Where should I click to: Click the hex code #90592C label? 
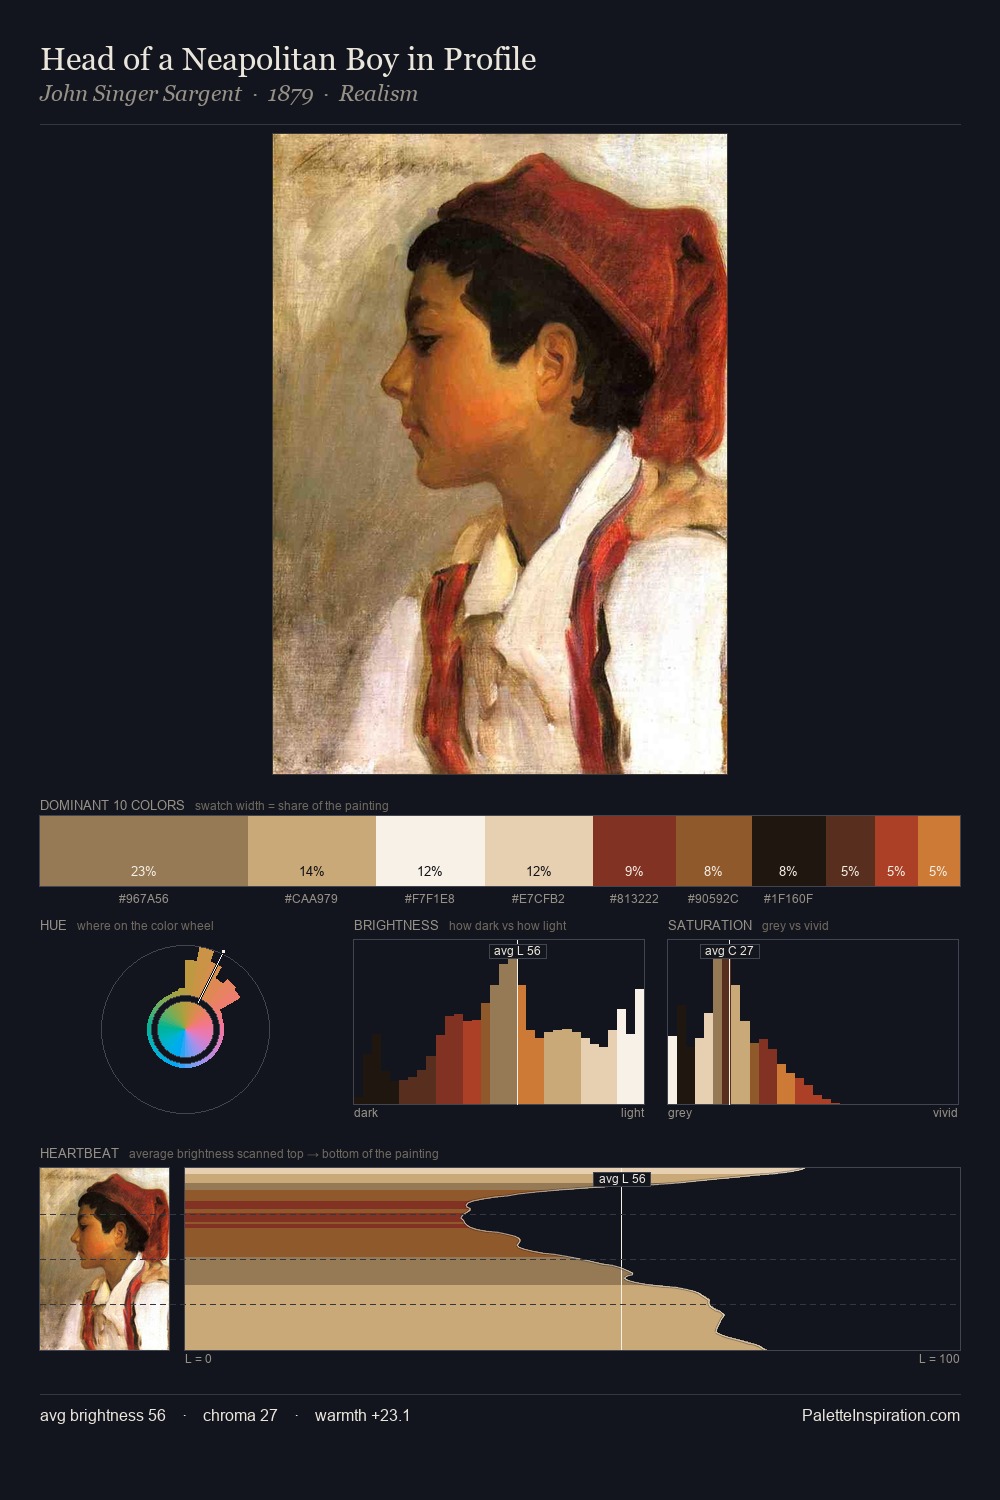[x=713, y=899]
